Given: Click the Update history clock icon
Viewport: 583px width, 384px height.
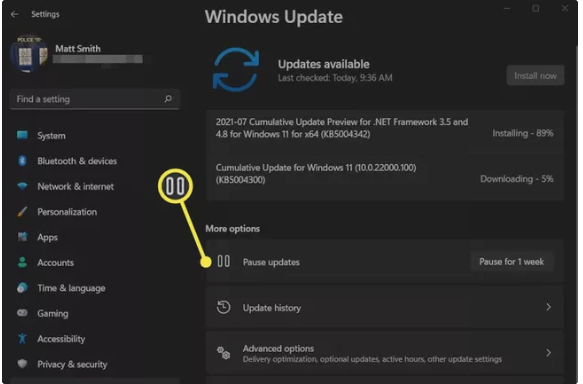Looking at the screenshot, I should [x=223, y=307].
